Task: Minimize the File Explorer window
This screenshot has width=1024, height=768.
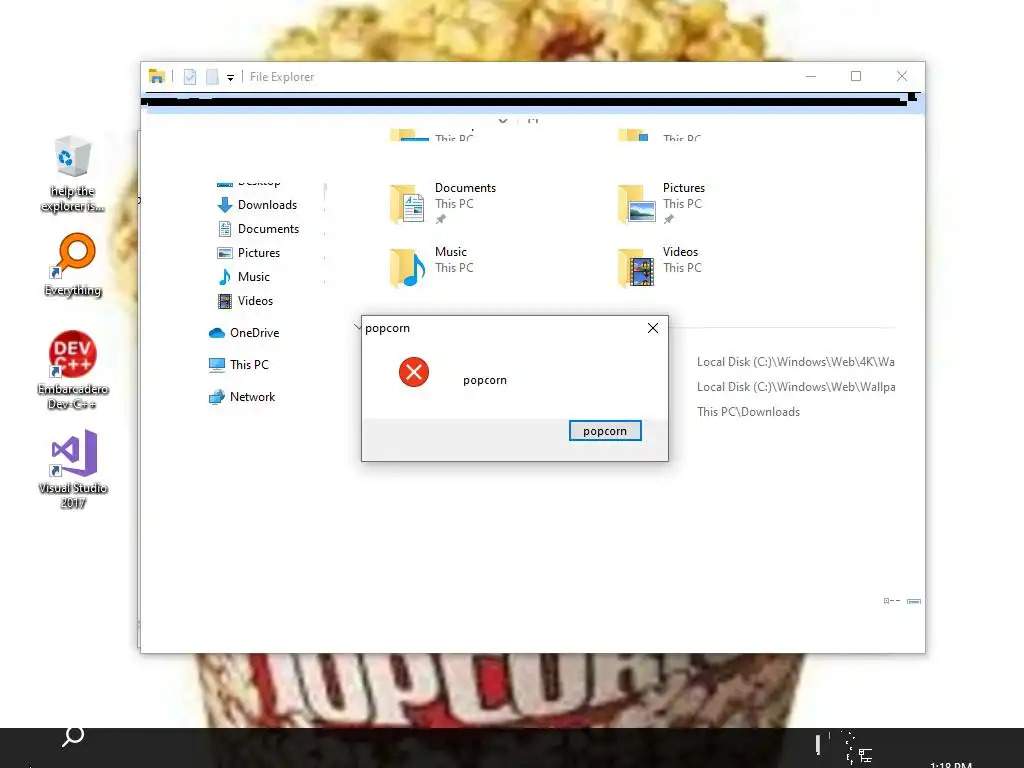Action: [x=811, y=76]
